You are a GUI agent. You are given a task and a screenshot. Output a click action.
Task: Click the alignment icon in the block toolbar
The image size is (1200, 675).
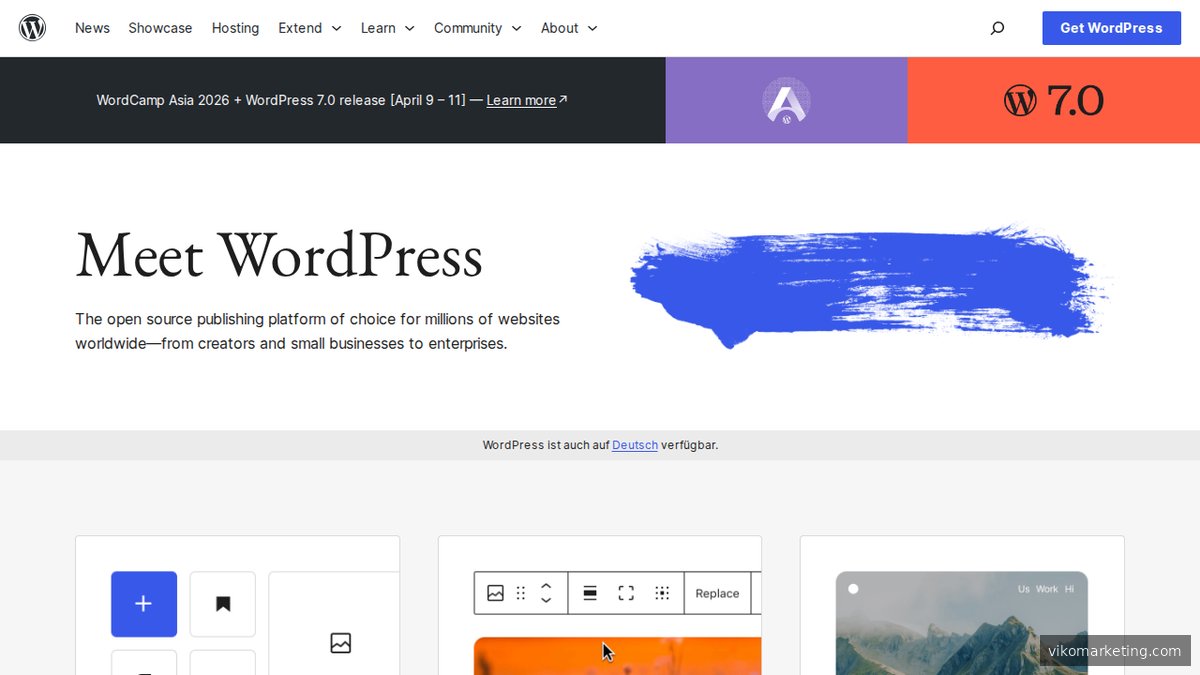coord(589,592)
